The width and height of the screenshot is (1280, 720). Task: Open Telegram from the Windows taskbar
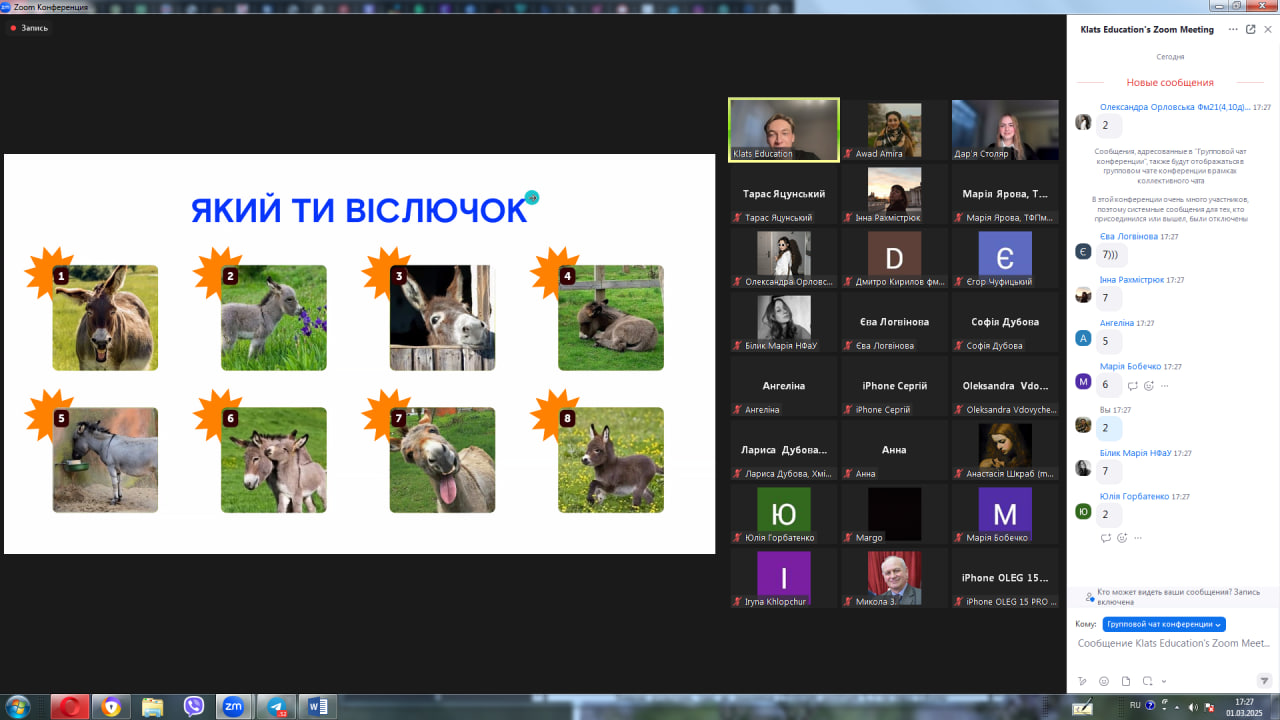(x=276, y=707)
